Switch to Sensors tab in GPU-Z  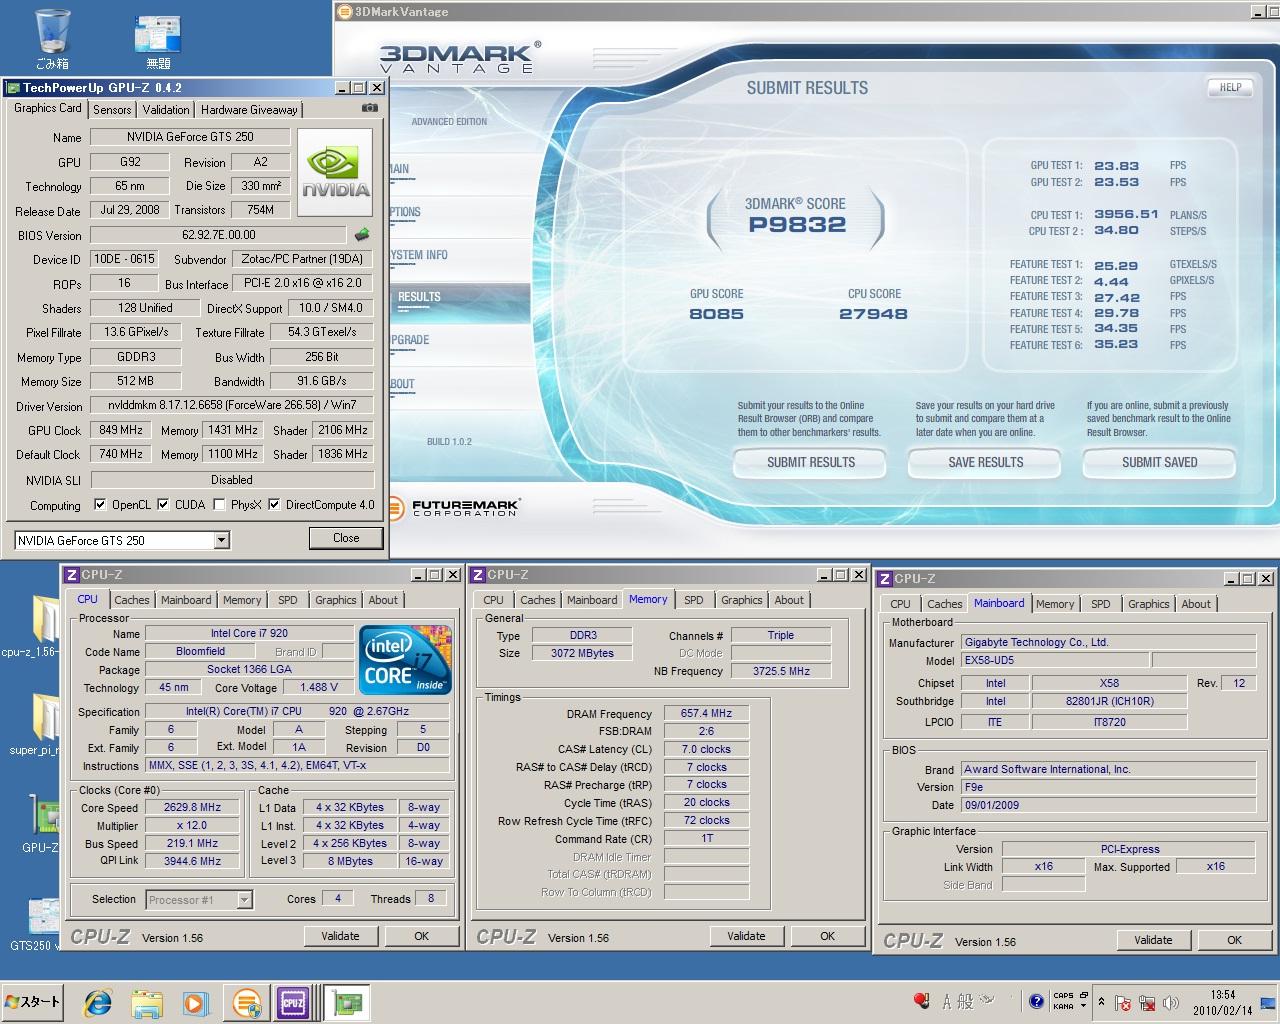112,110
